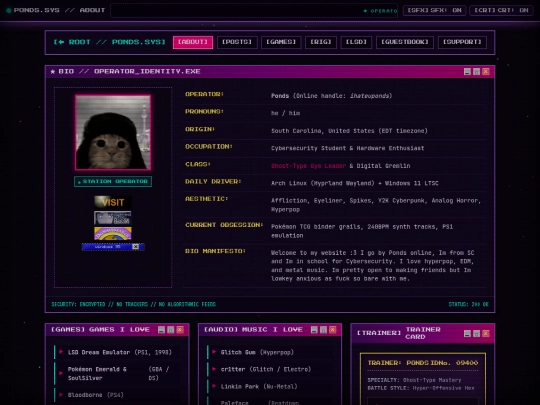This screenshot has width=540, height=405.
Task: Click the he / him pronouns value
Action: pos(285,113)
